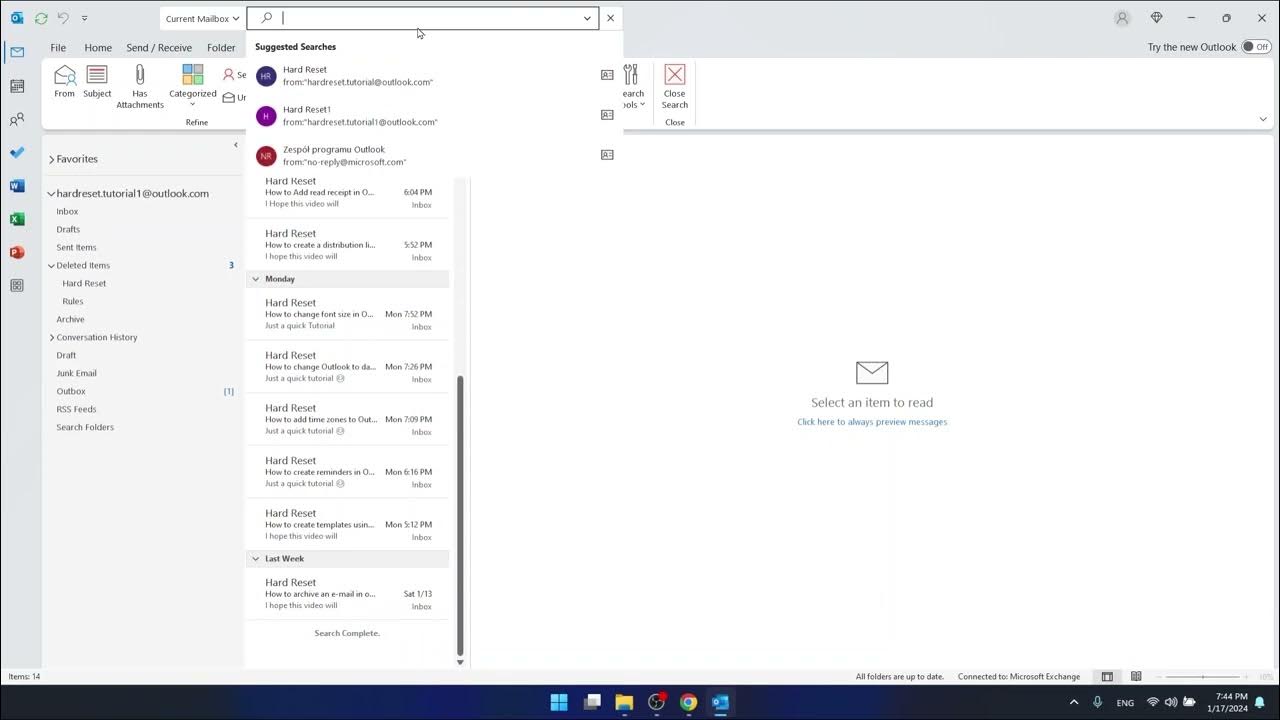The width and height of the screenshot is (1280, 720).
Task: Click here to always preview messages
Action: pyautogui.click(x=871, y=421)
